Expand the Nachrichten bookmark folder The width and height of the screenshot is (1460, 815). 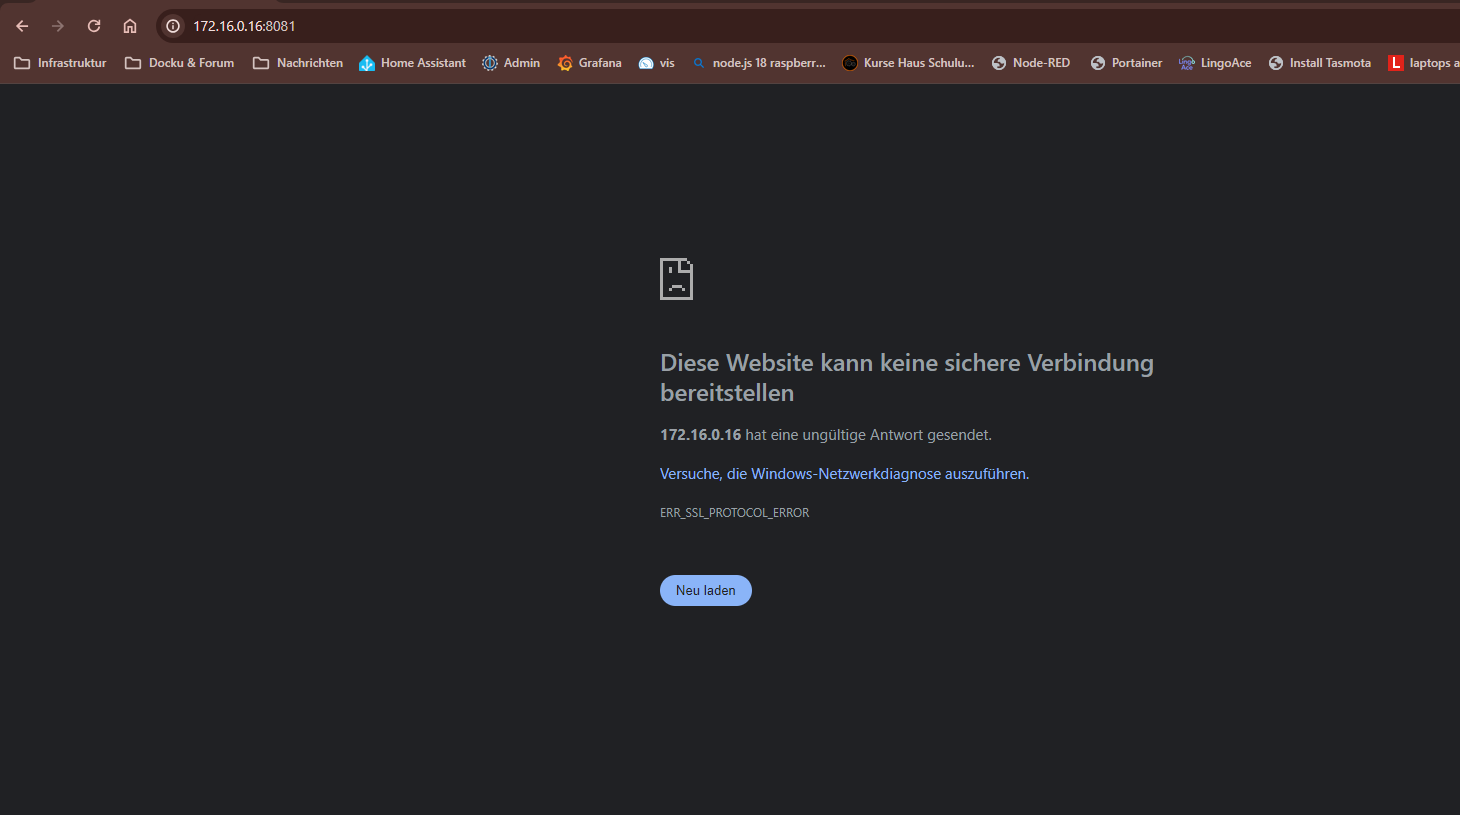point(298,63)
